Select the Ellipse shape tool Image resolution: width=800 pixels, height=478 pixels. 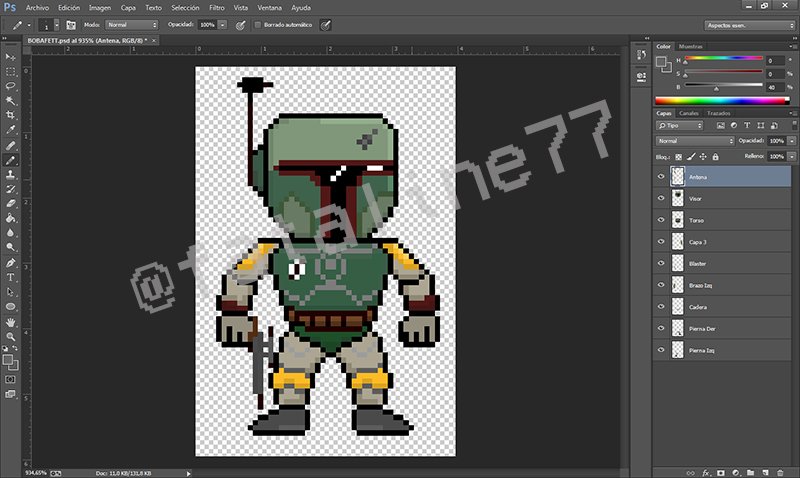tap(10, 307)
